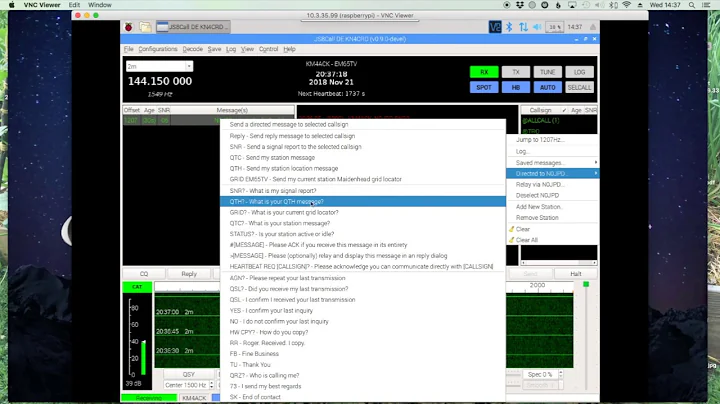Click the QSY button

189,374
